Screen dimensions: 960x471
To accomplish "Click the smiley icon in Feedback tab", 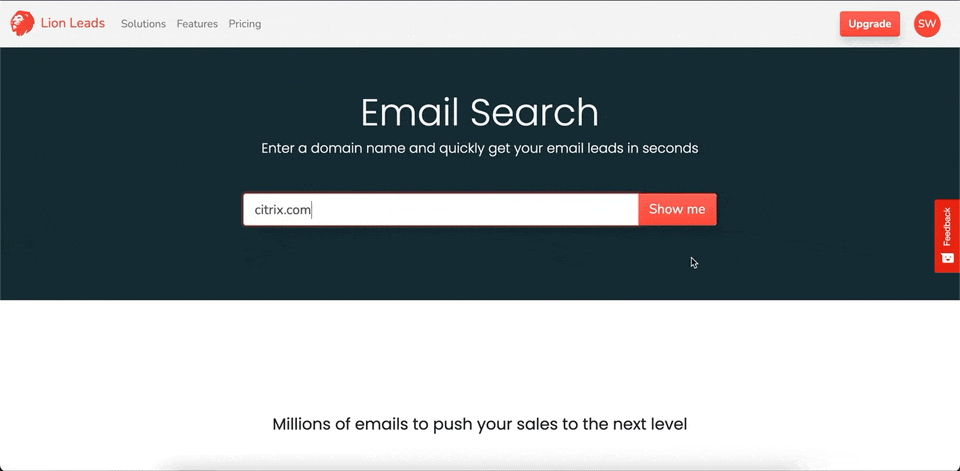I will pyautogui.click(x=947, y=258).
